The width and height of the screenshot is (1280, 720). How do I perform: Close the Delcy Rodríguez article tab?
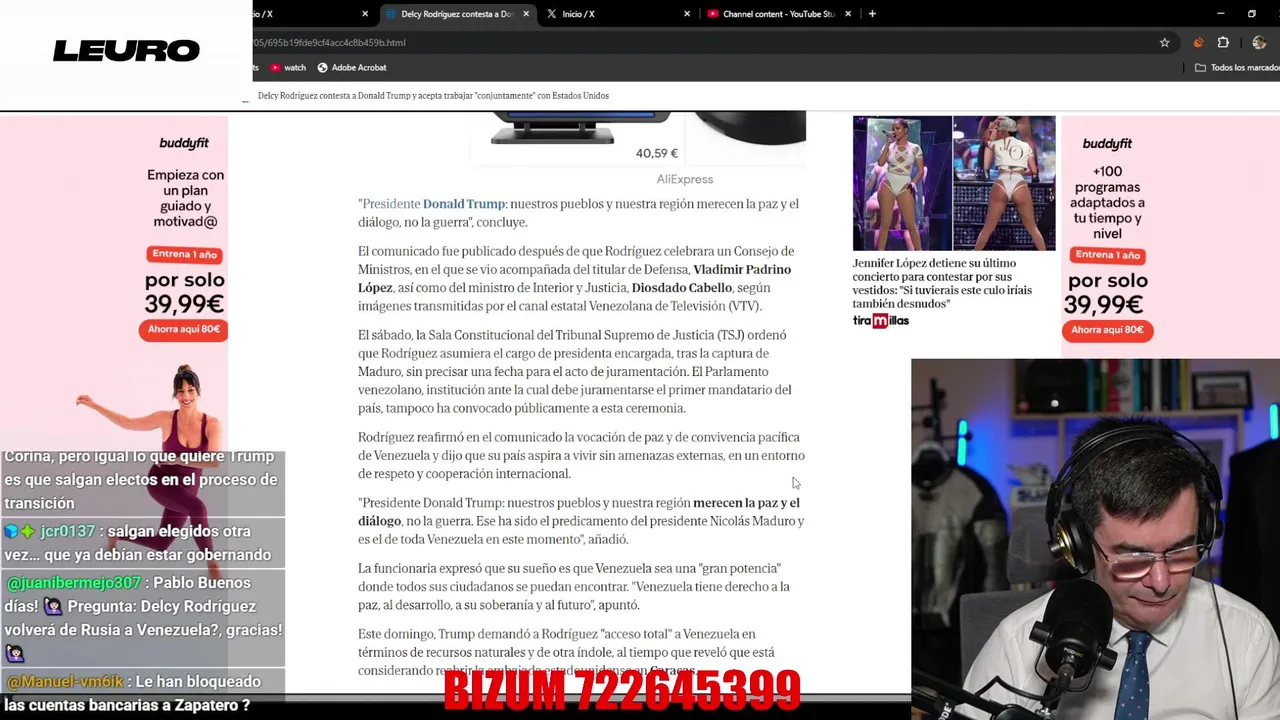(x=525, y=14)
